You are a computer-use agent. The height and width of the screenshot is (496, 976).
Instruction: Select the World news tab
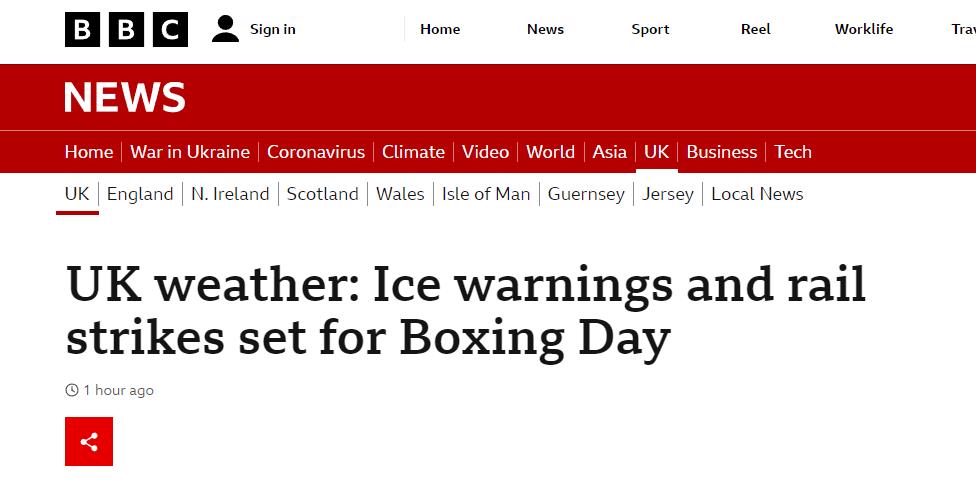pos(550,152)
